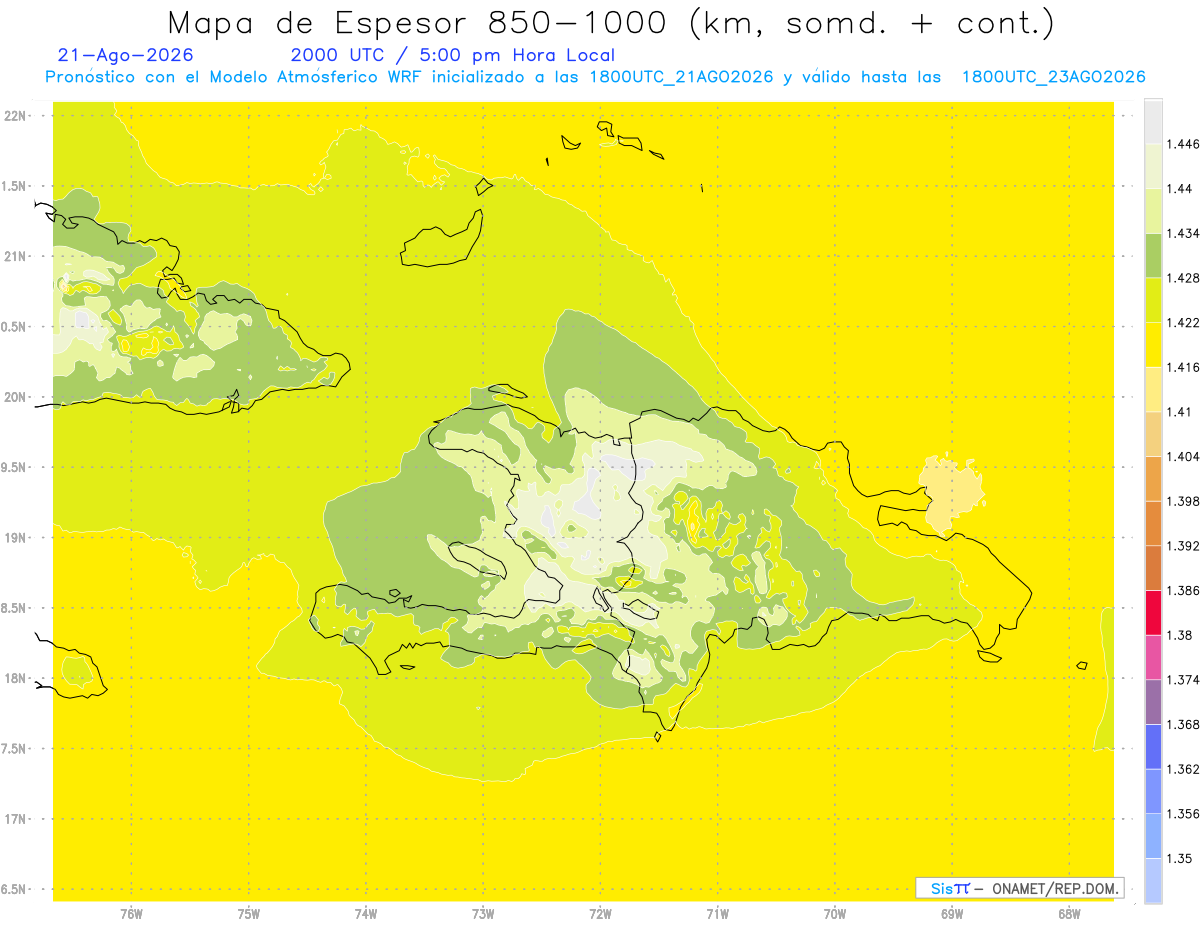Pick the pink swatch between 1.374 and 1.38
Screen dimensions: 1200x927
click(1153, 656)
